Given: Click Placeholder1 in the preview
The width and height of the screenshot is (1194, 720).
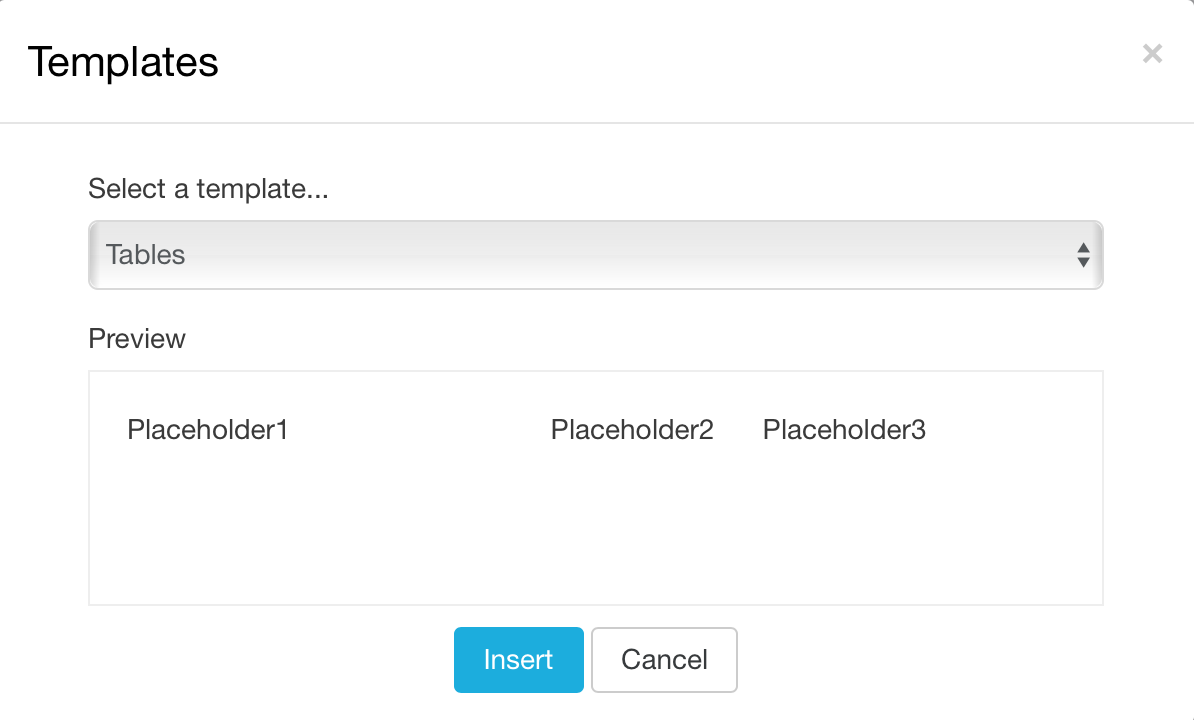Looking at the screenshot, I should [207, 430].
